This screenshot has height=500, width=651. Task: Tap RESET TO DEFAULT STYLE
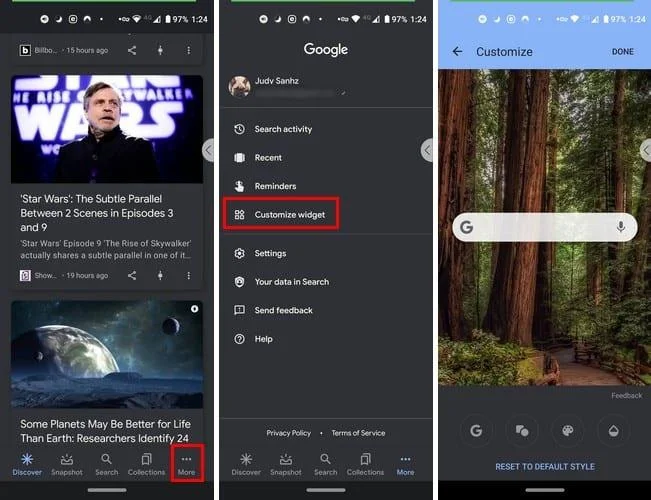tap(545, 467)
